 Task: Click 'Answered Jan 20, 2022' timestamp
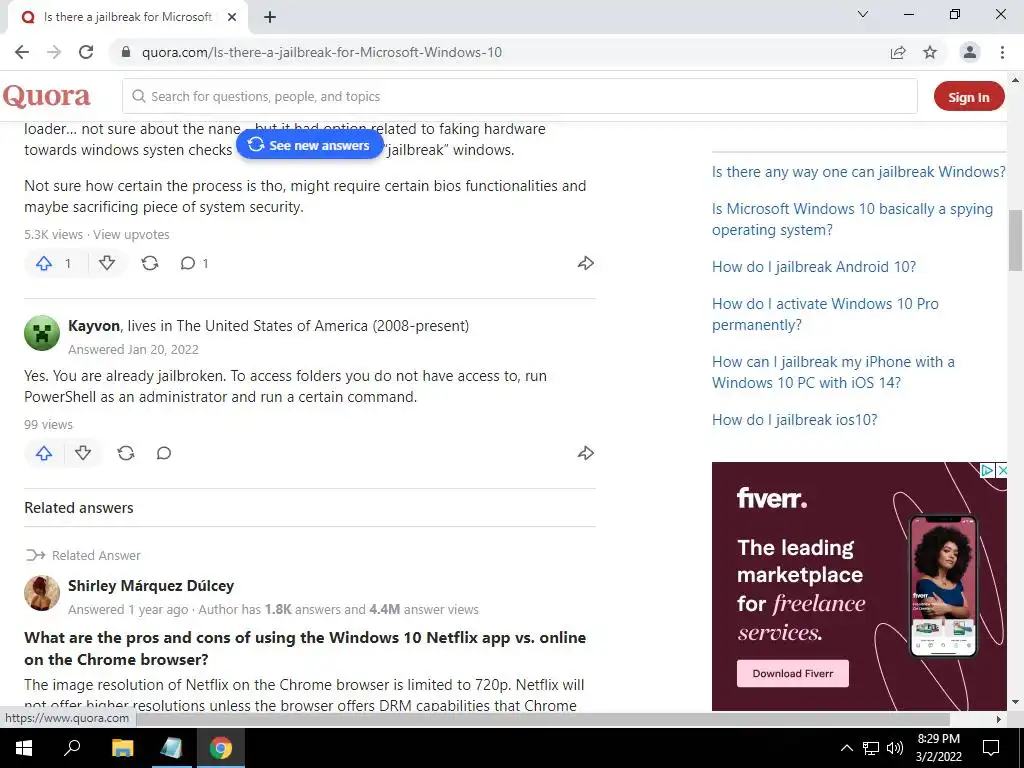[x=133, y=349]
